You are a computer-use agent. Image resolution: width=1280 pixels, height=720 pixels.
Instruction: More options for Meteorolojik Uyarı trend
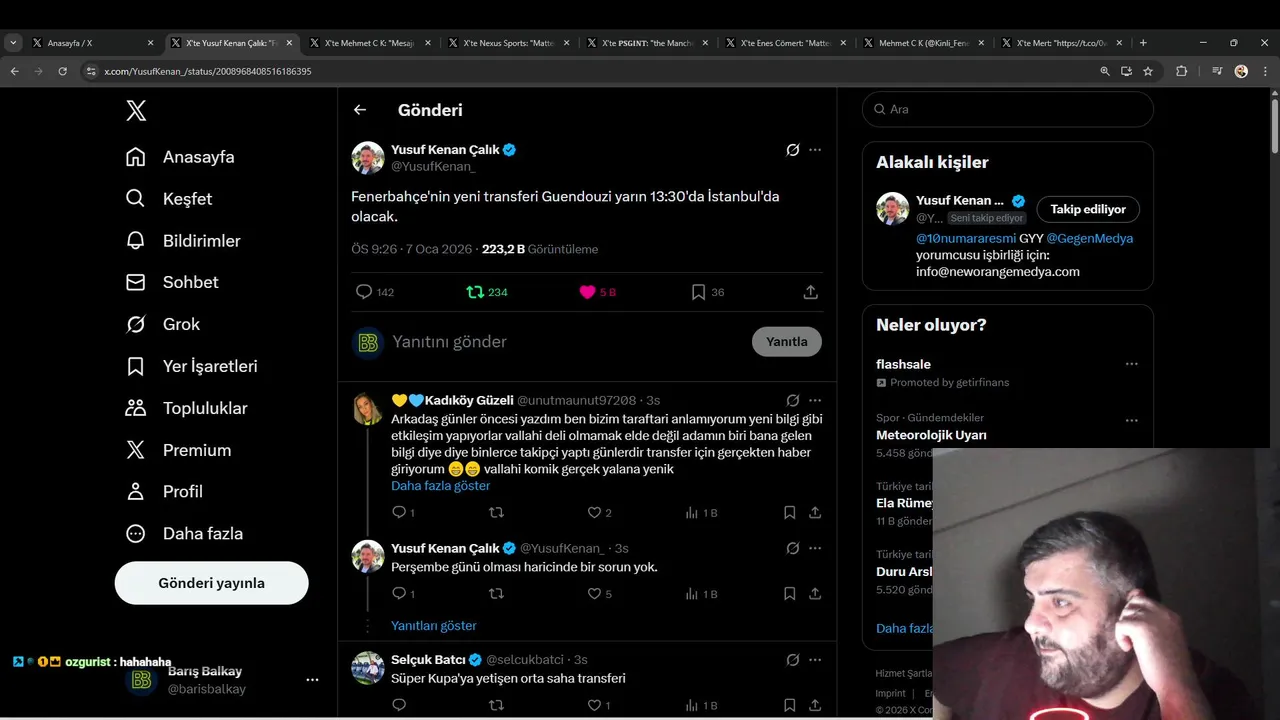1132,421
